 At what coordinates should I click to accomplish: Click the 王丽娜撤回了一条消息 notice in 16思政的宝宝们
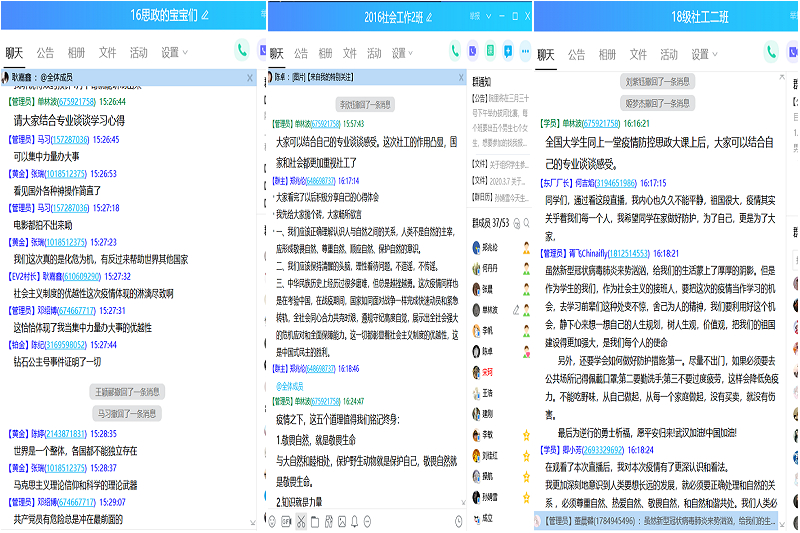pos(128,392)
